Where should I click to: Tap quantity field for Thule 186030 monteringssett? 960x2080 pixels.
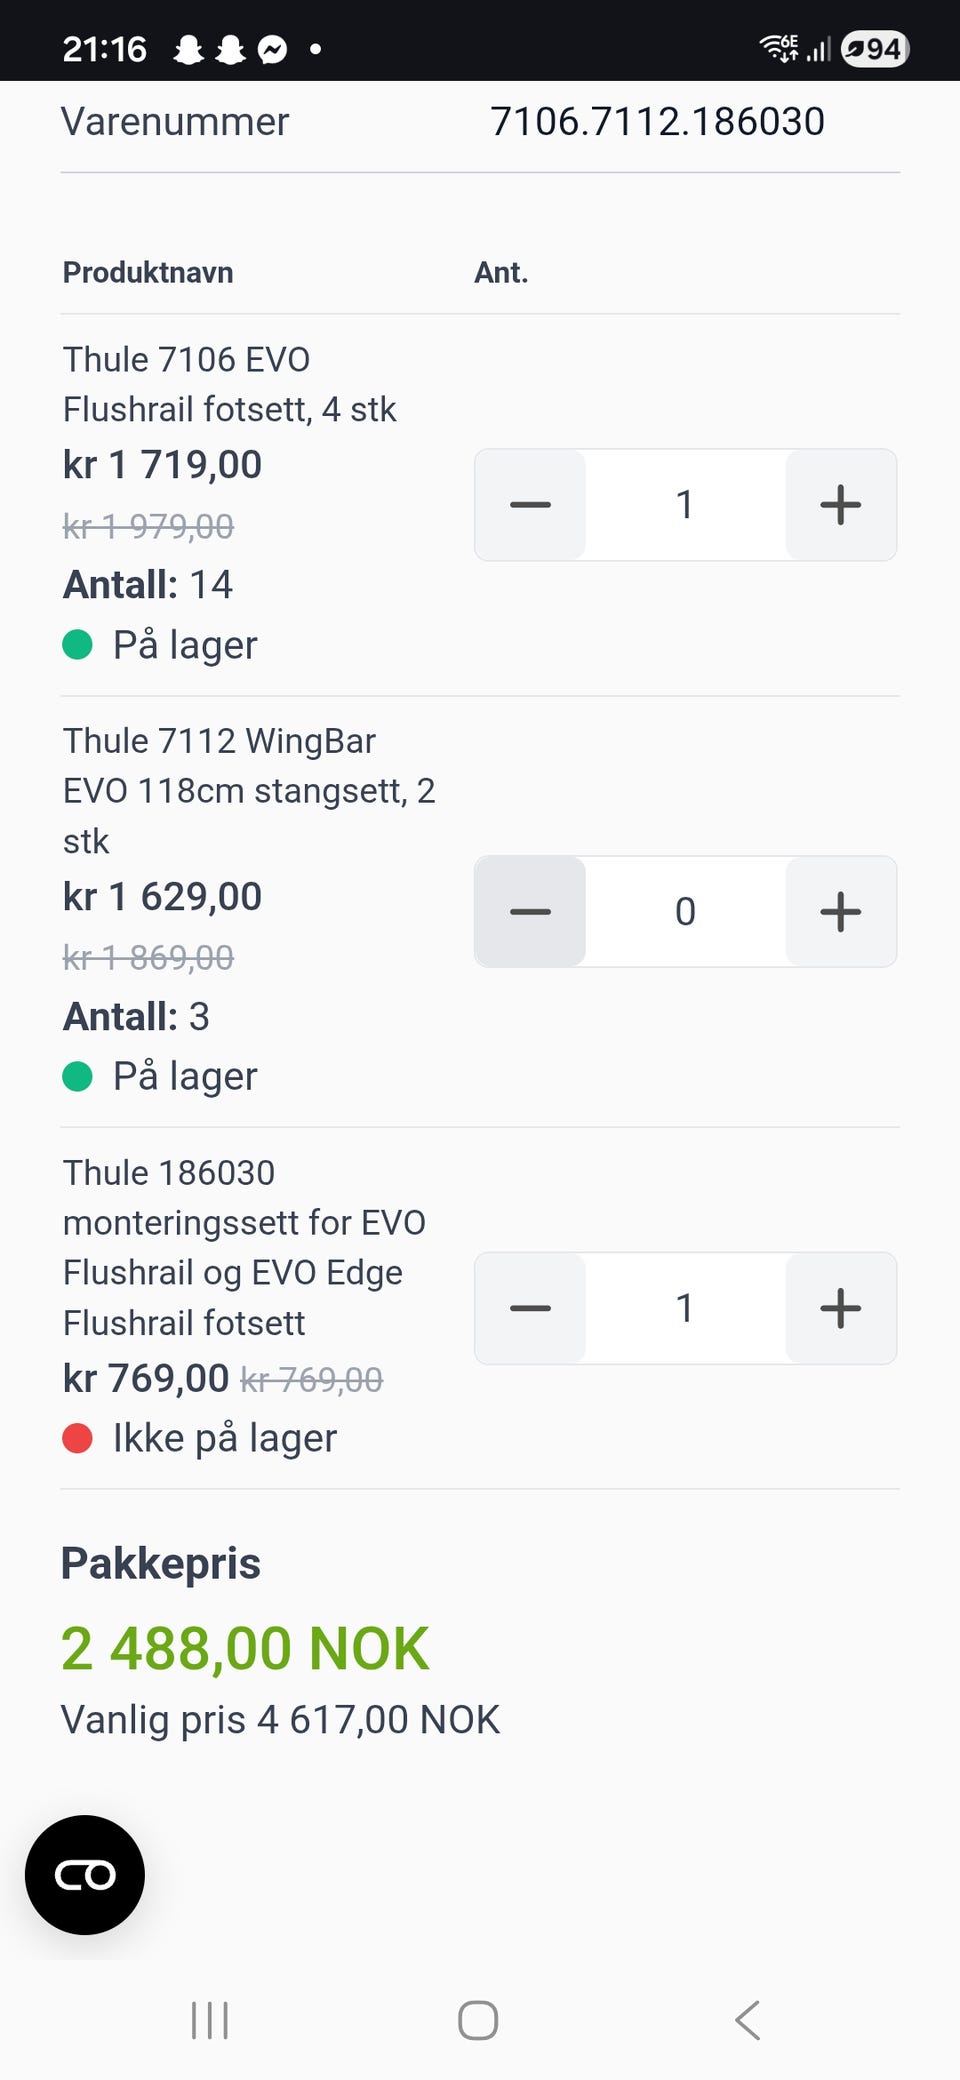(x=685, y=1308)
